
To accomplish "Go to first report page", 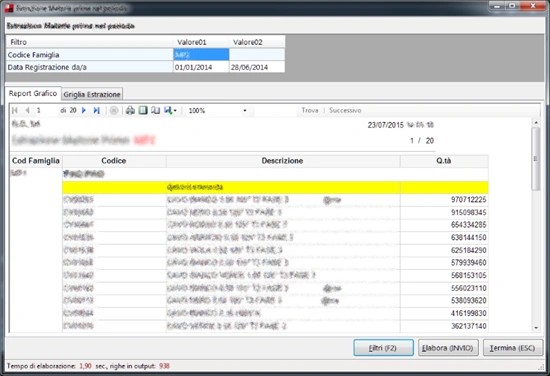I will click(x=15, y=110).
